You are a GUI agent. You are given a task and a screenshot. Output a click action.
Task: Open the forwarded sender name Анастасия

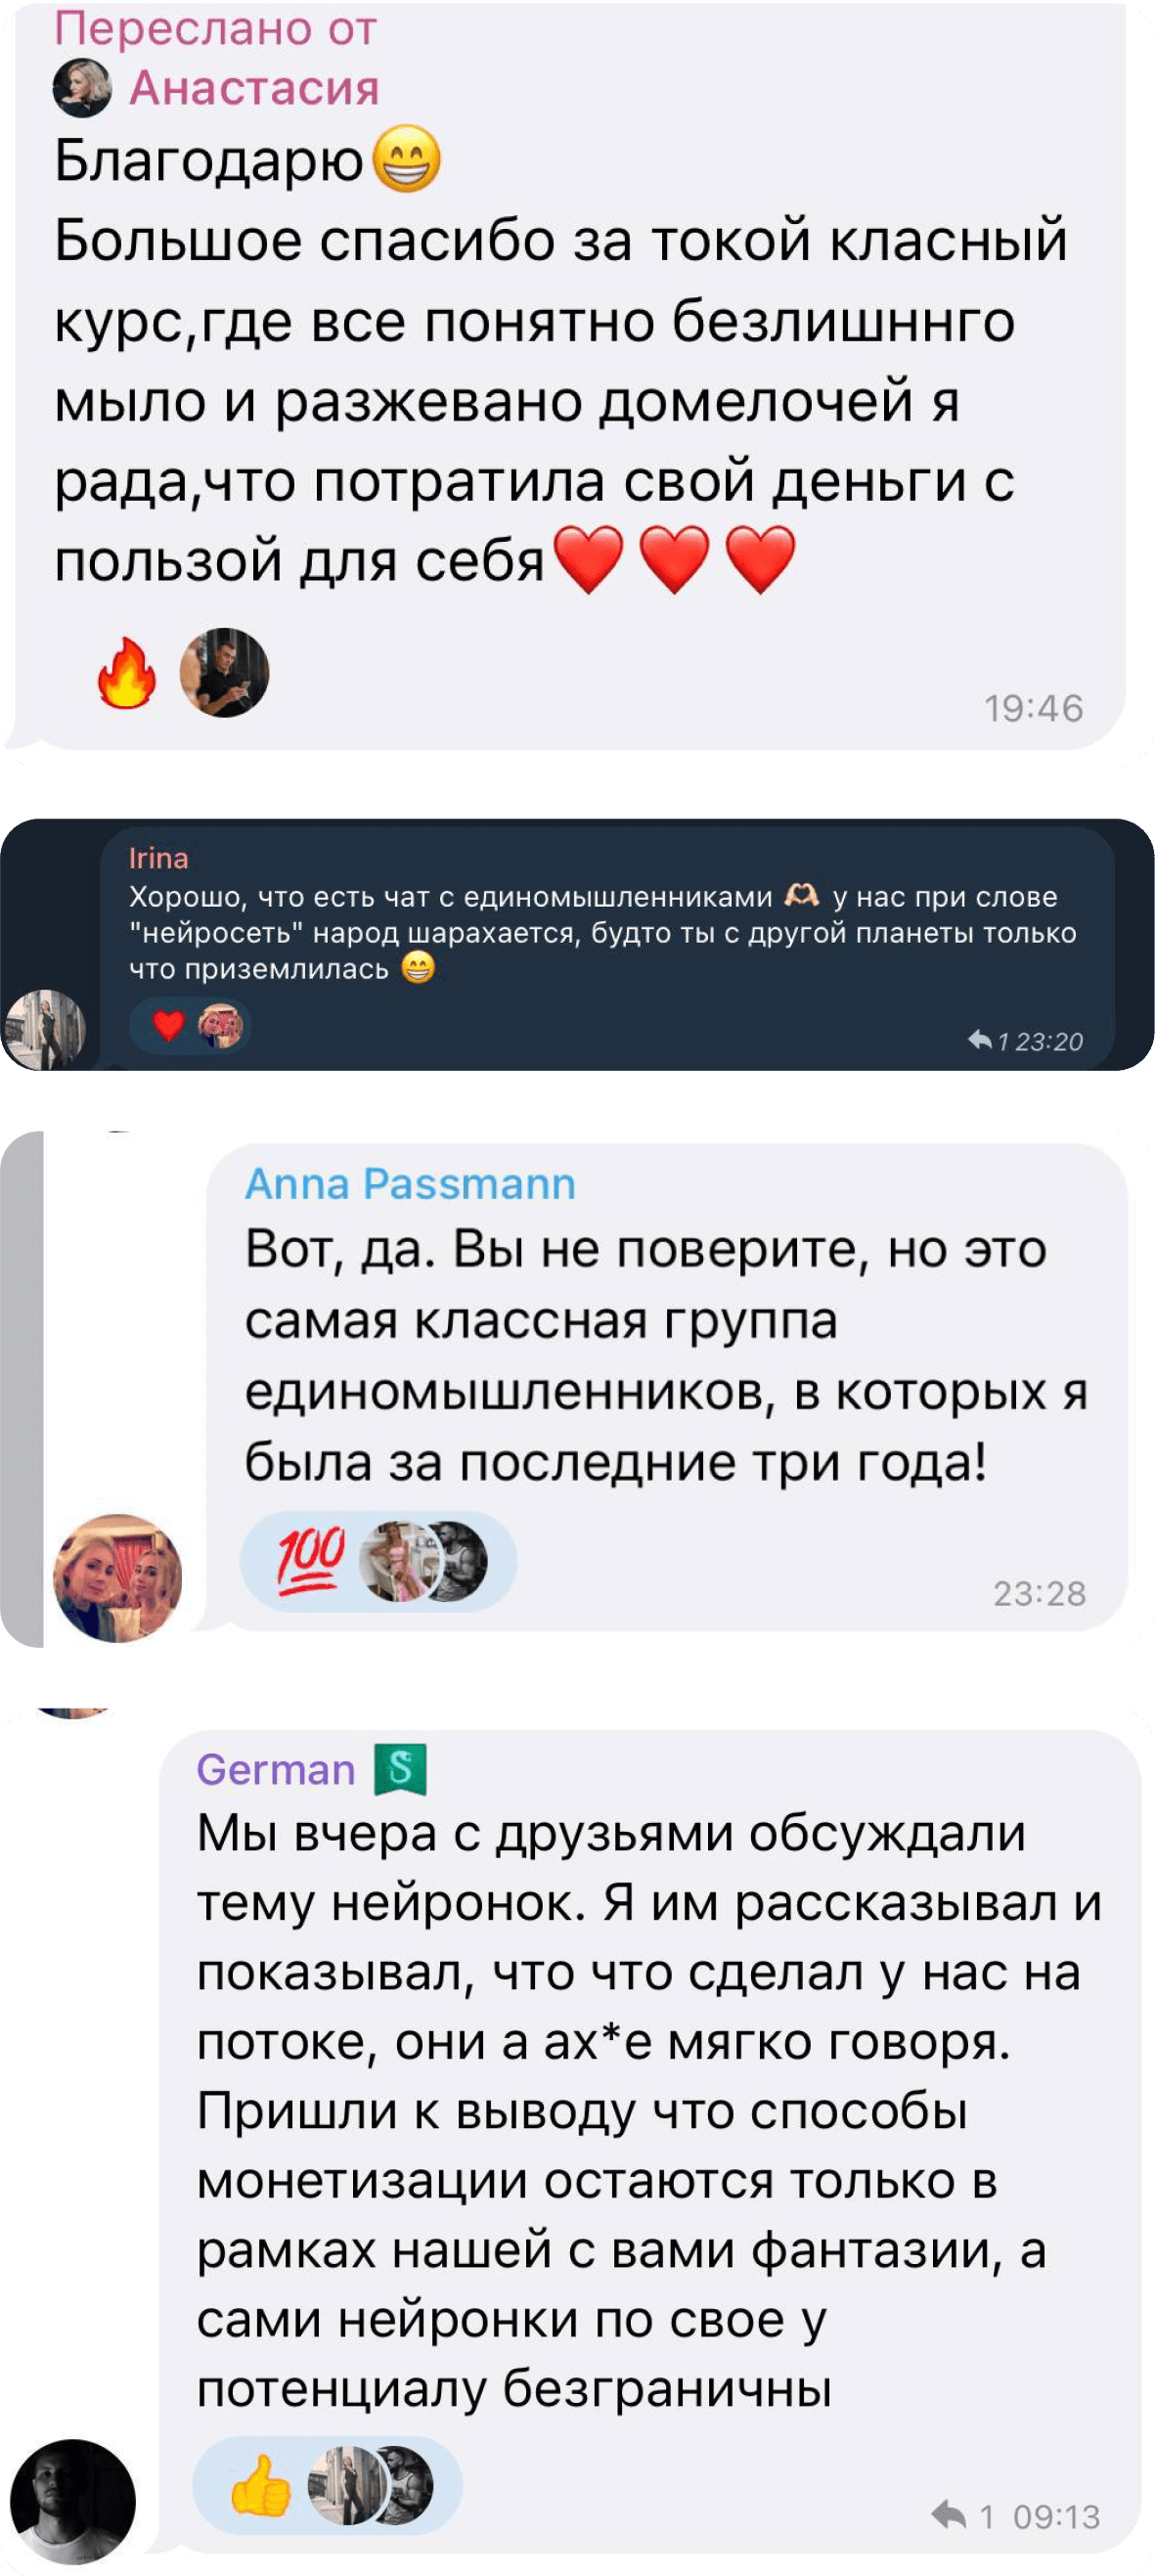(254, 88)
